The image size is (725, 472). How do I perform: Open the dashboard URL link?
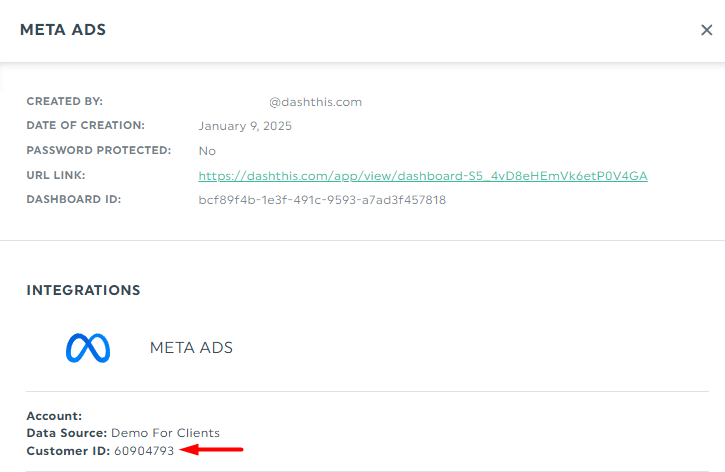click(423, 176)
